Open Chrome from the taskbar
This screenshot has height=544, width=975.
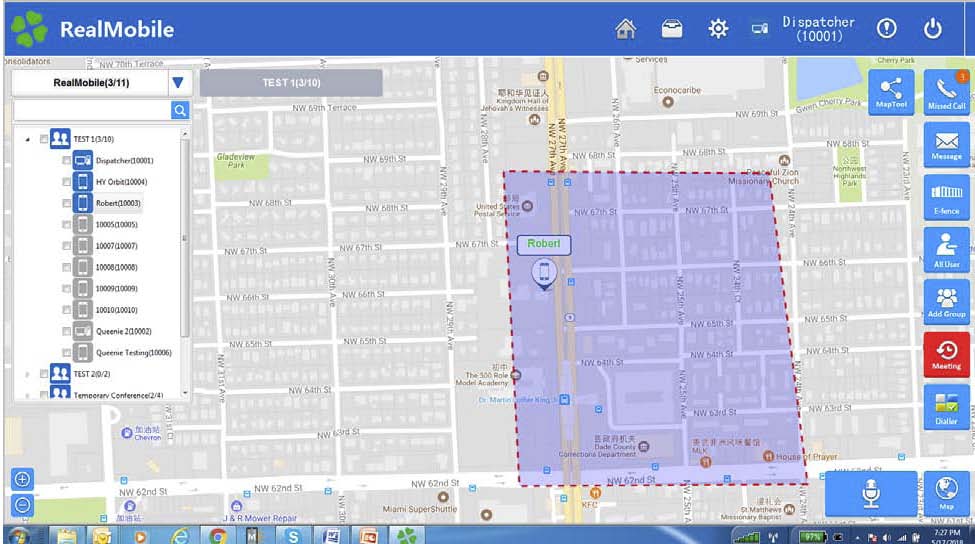pos(217,535)
